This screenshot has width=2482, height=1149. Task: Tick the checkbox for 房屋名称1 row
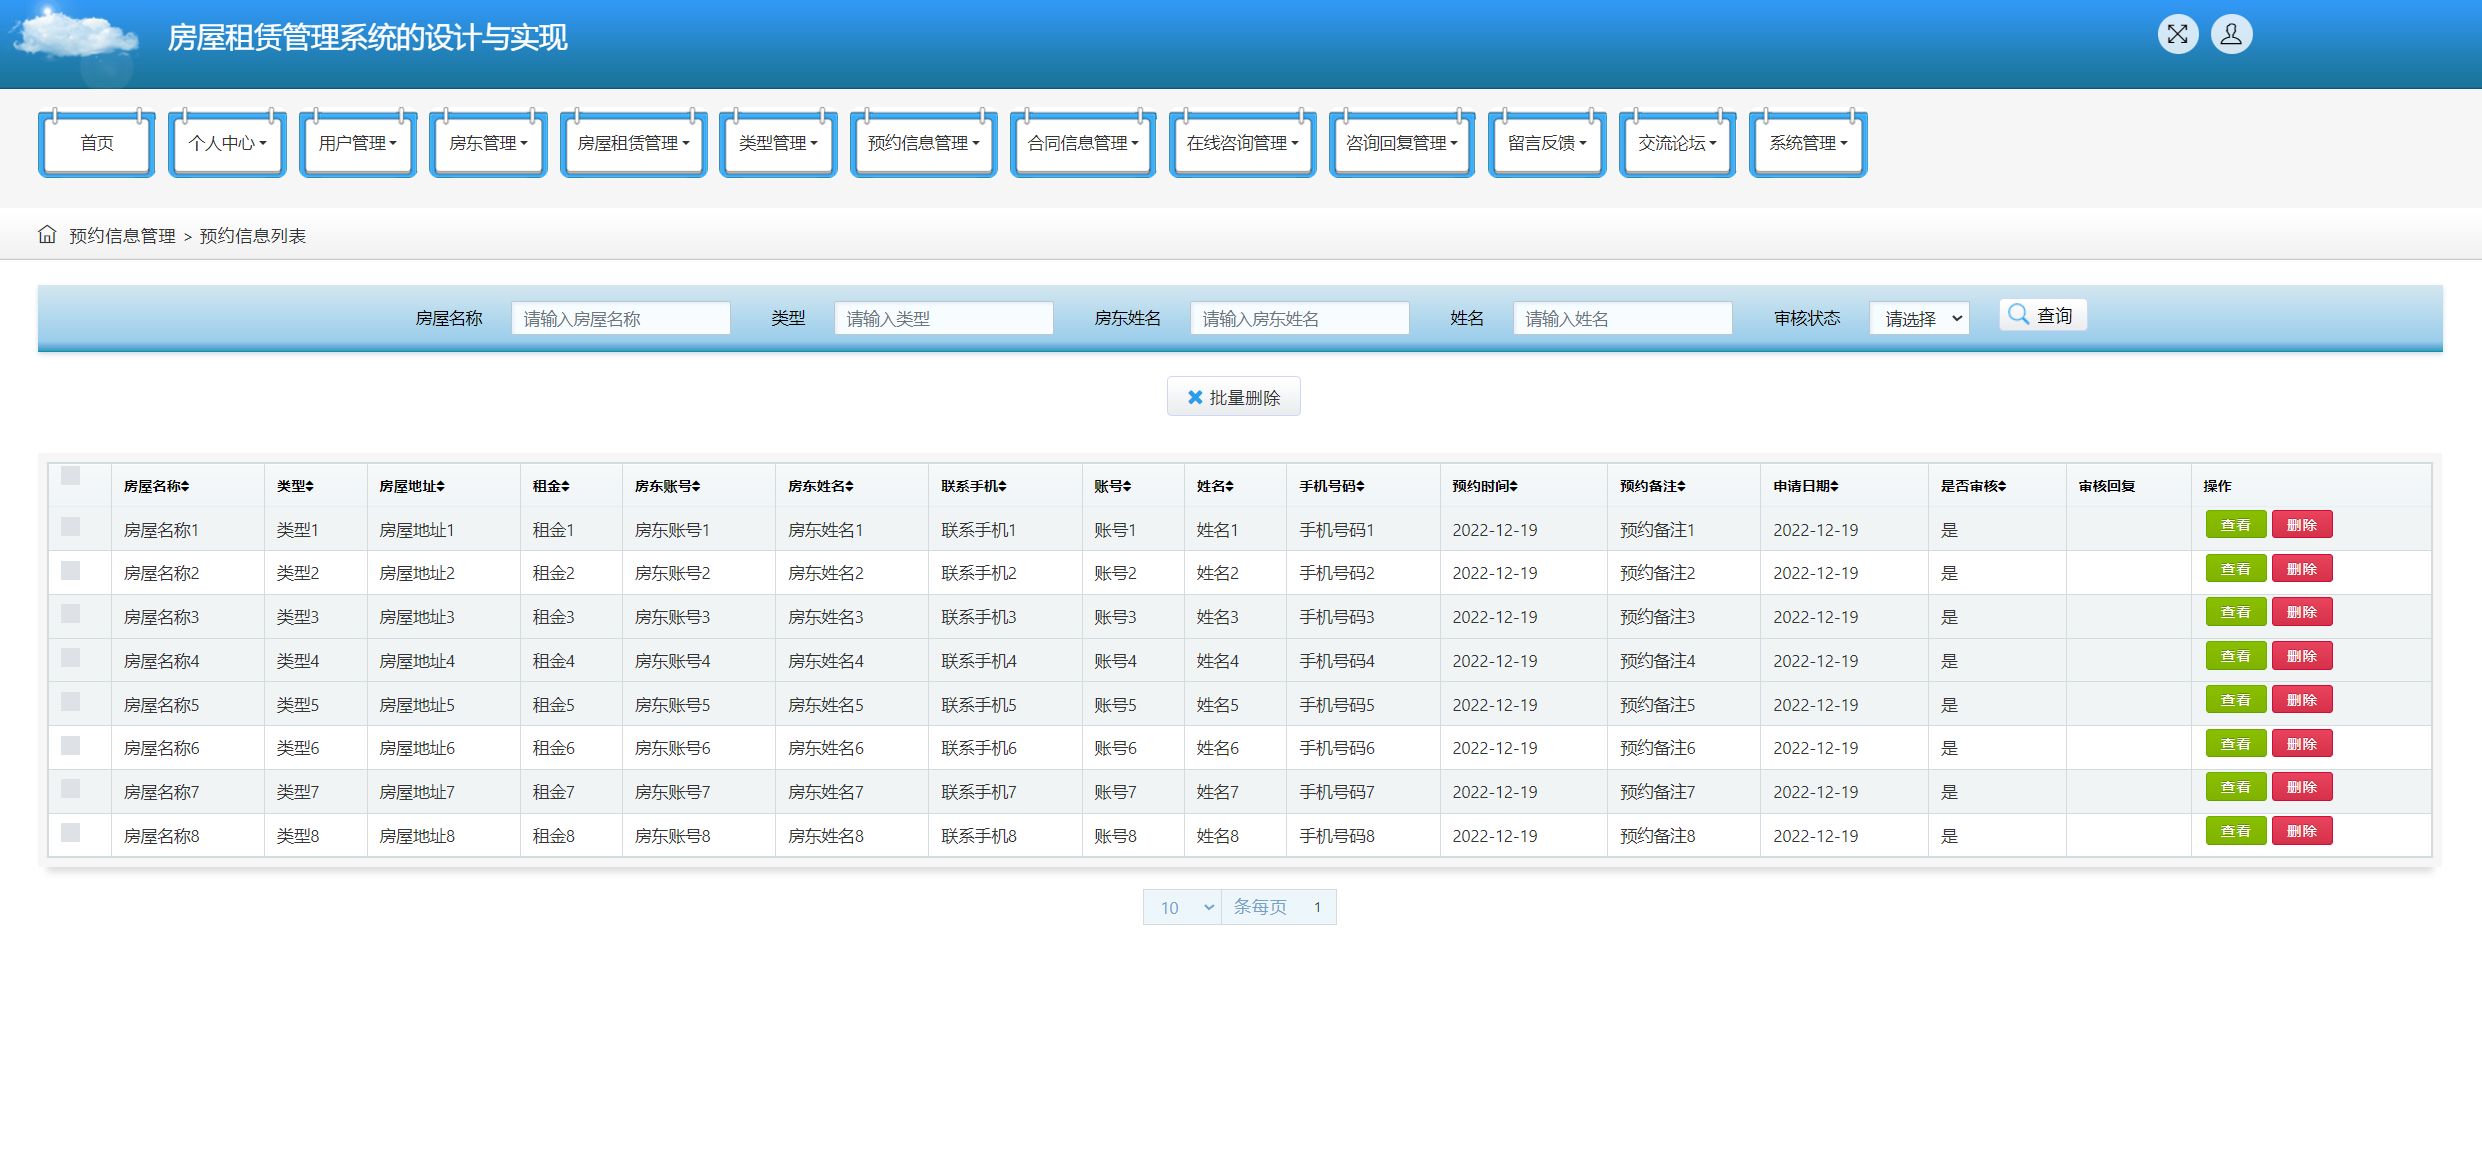70,526
